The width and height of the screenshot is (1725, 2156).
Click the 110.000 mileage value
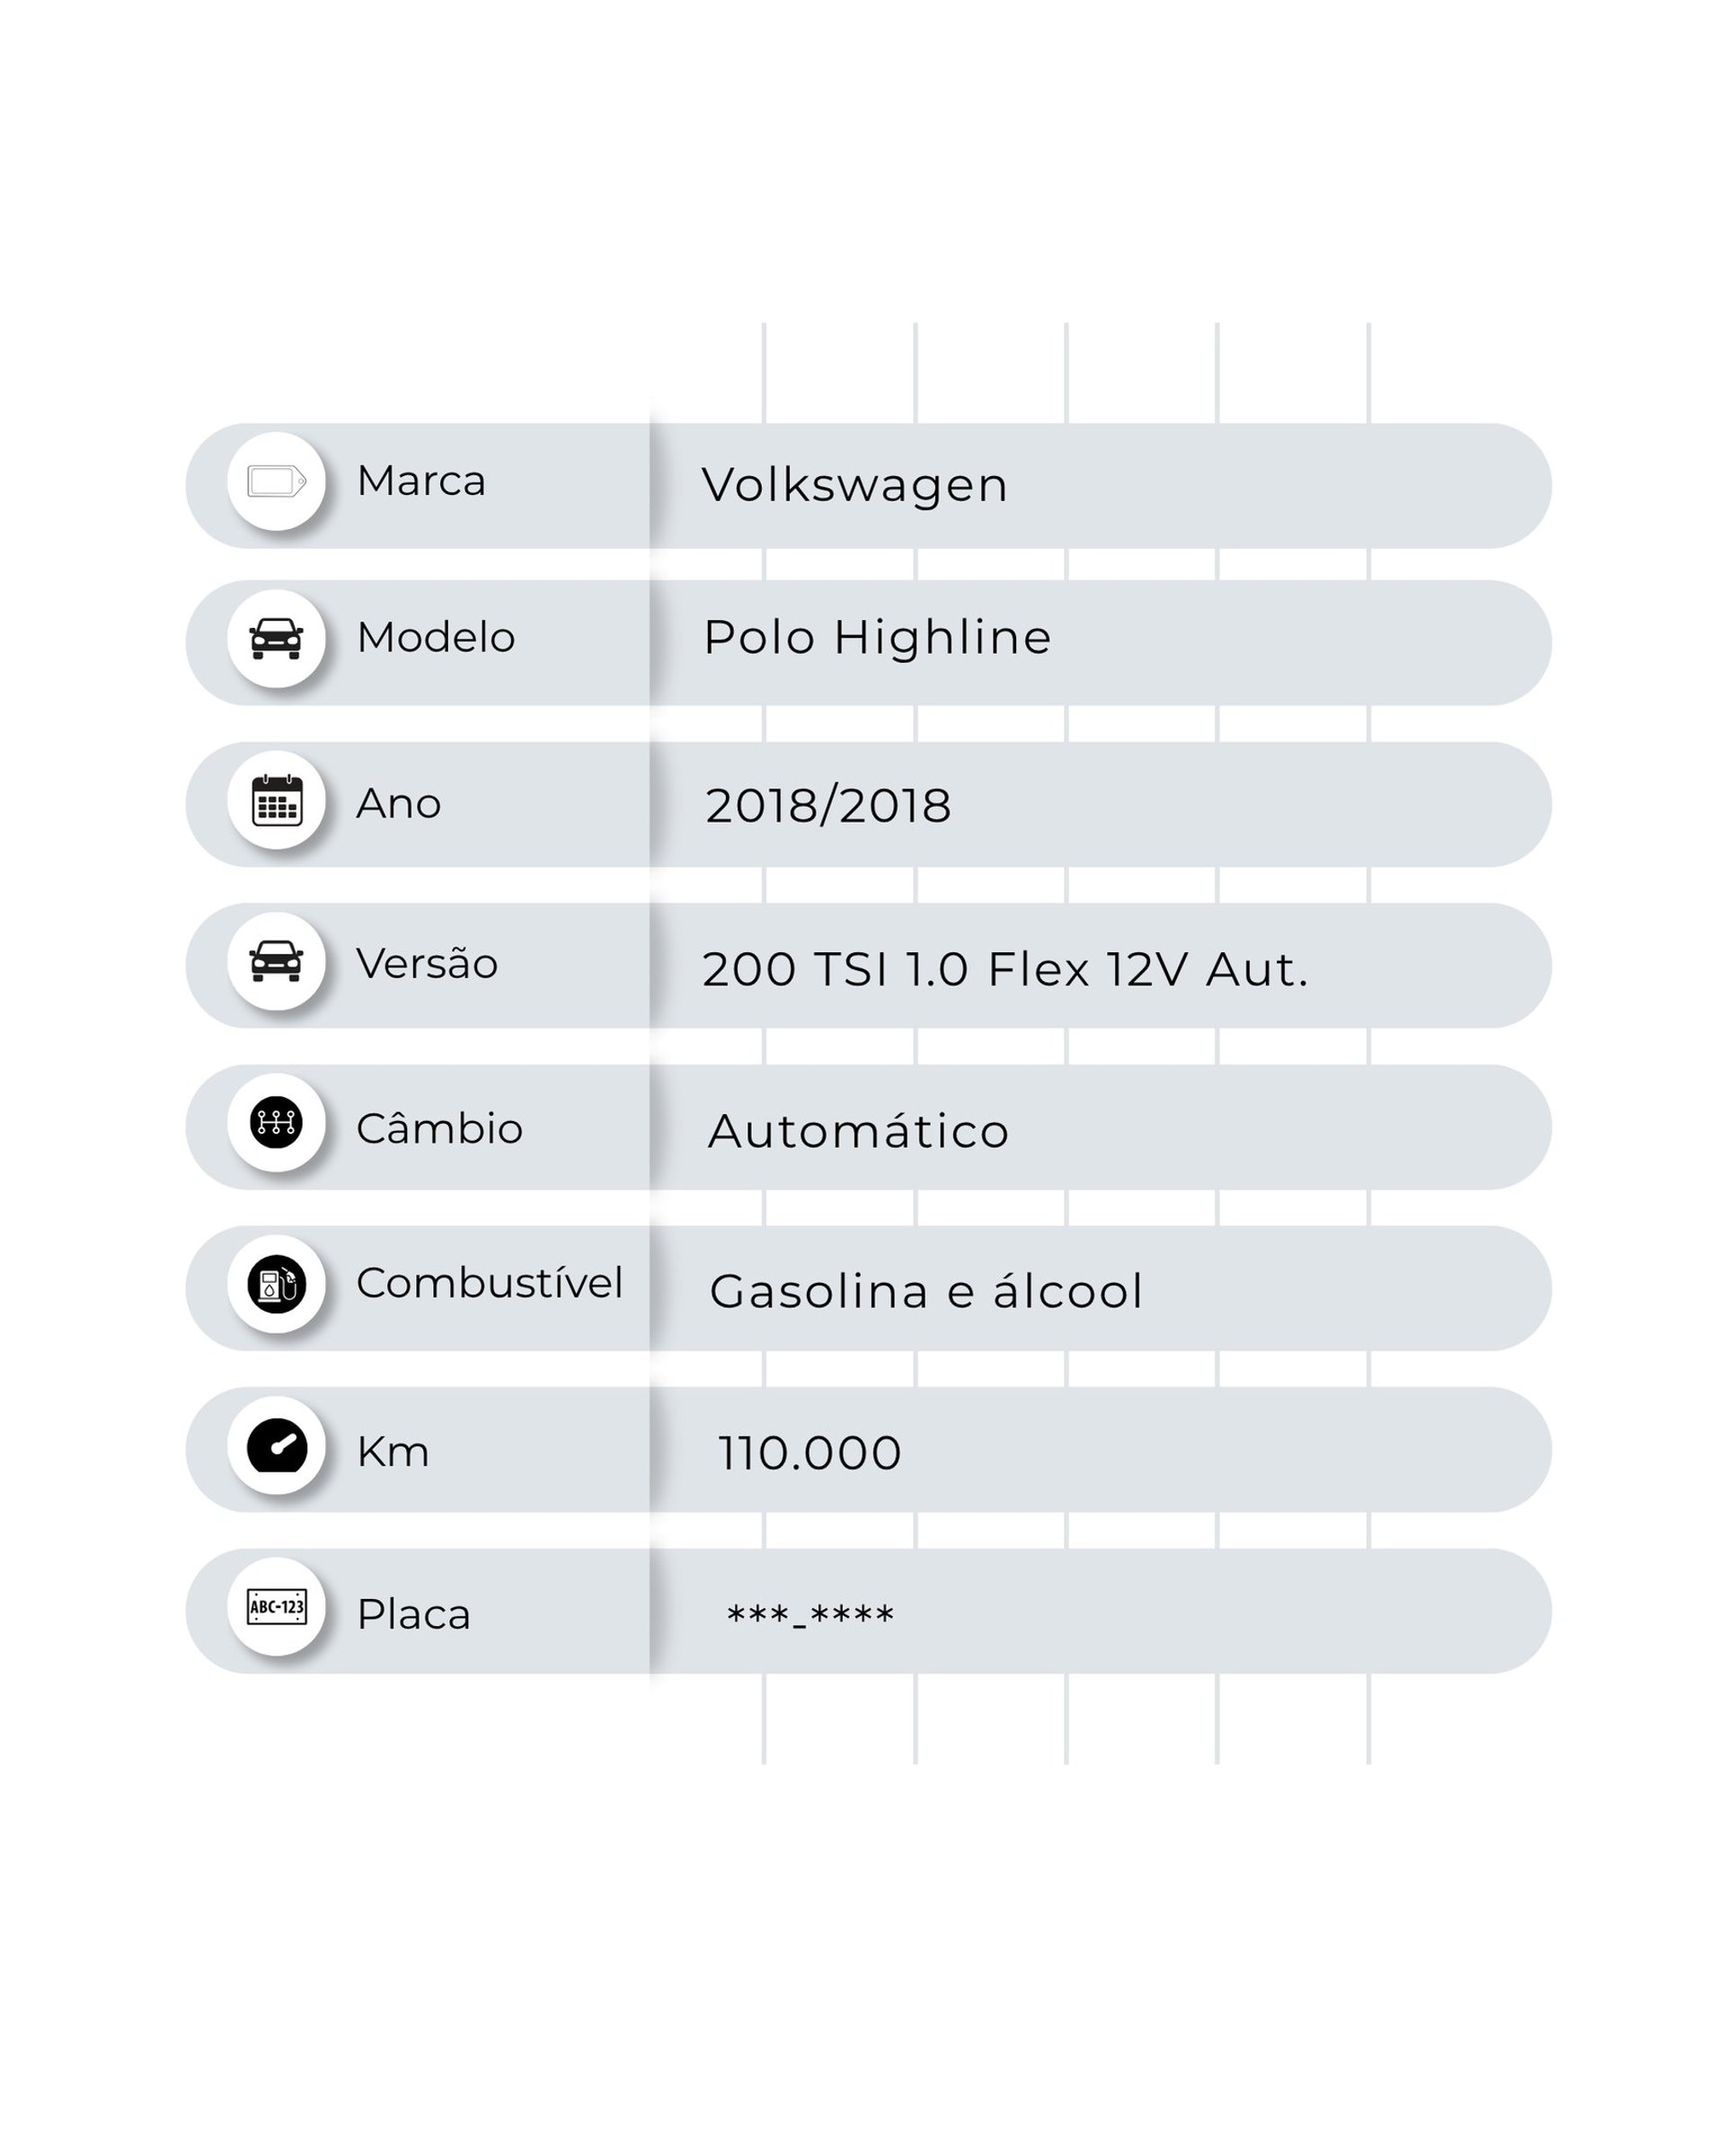pyautogui.click(x=810, y=1453)
